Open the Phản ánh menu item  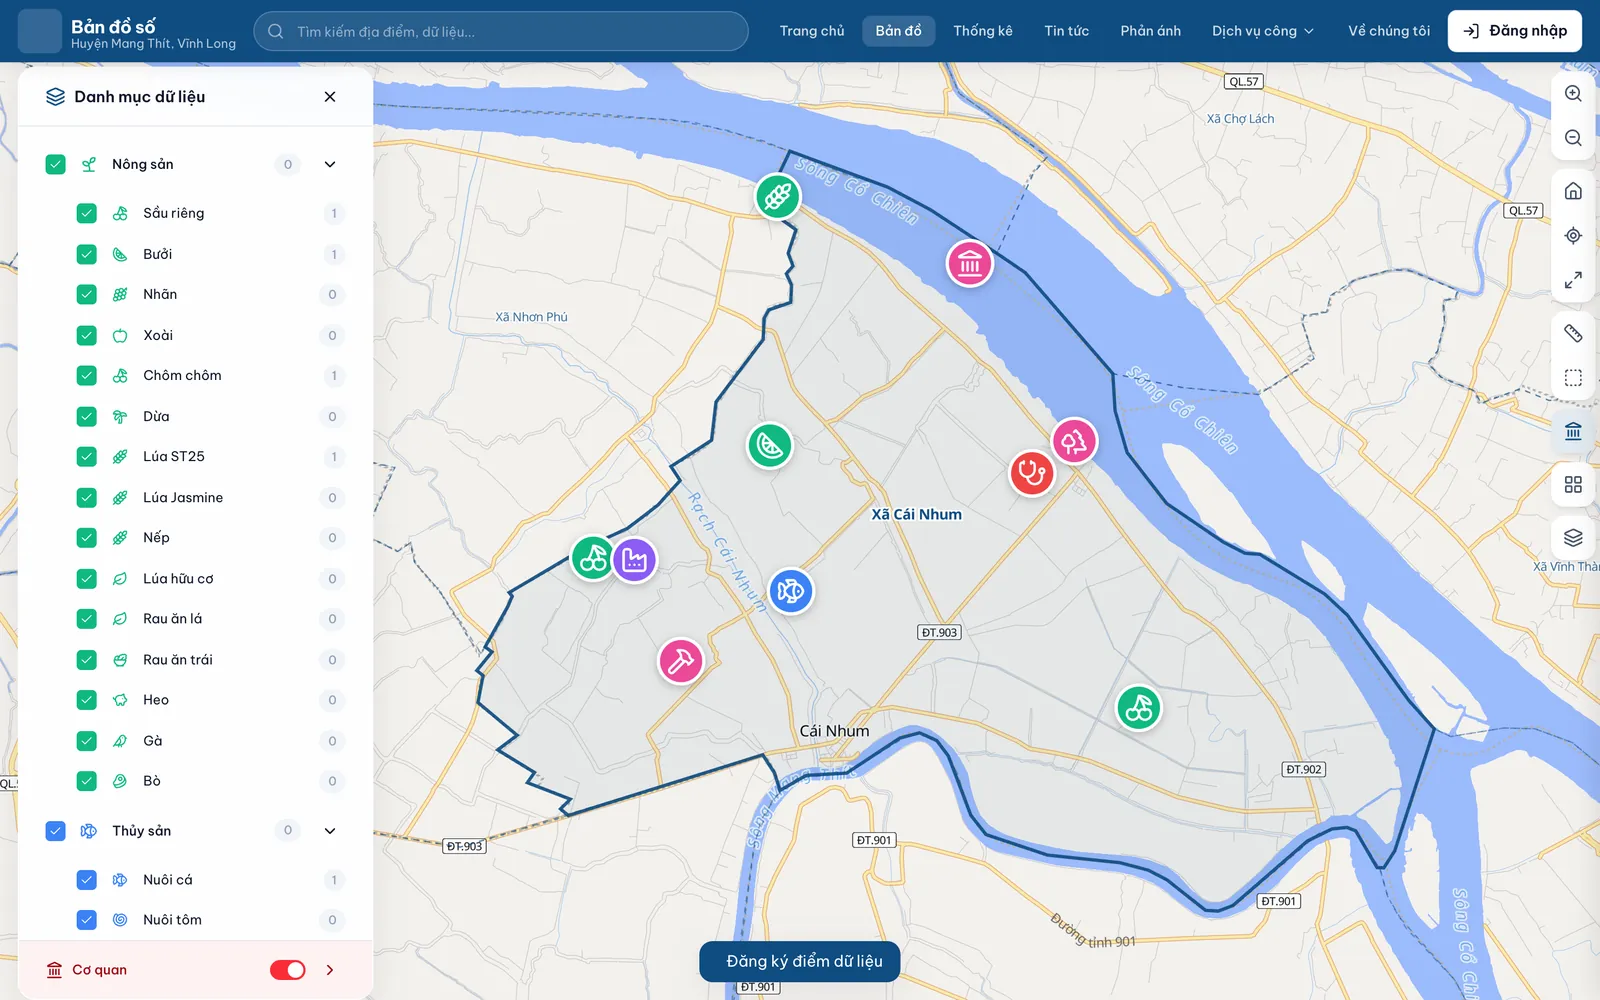[x=1151, y=31]
